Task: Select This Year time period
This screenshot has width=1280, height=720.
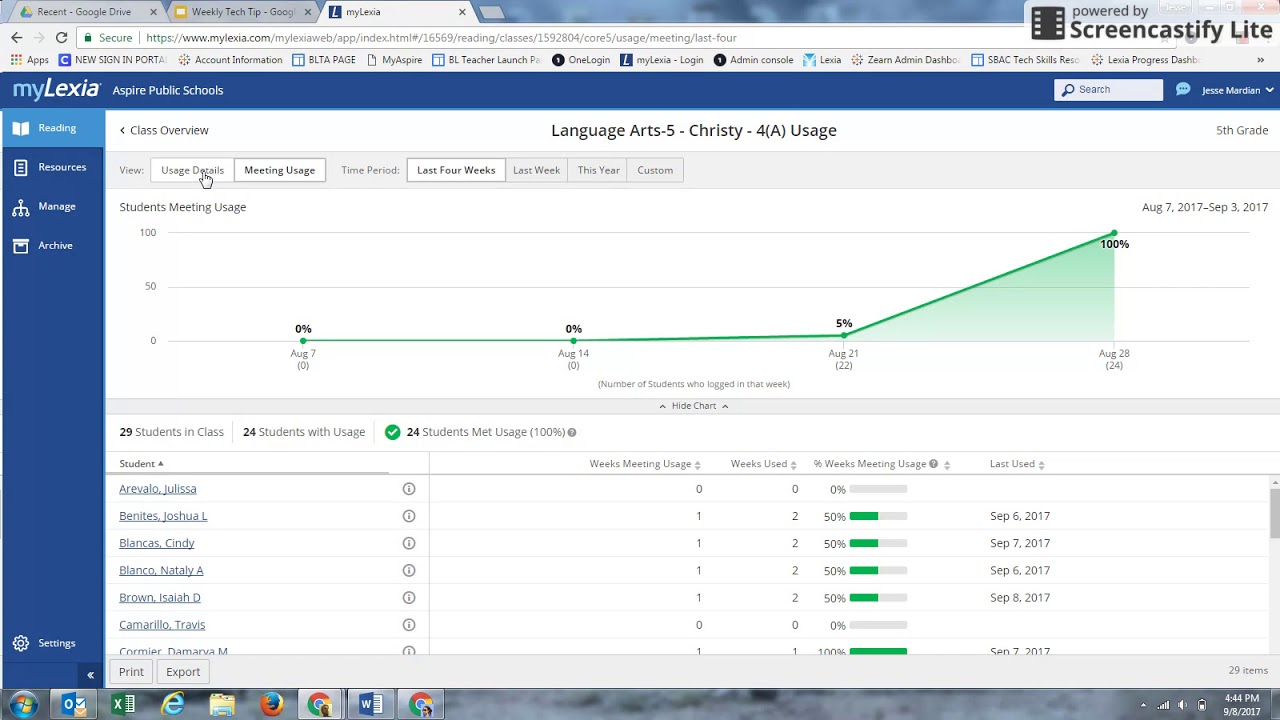Action: coord(598,170)
